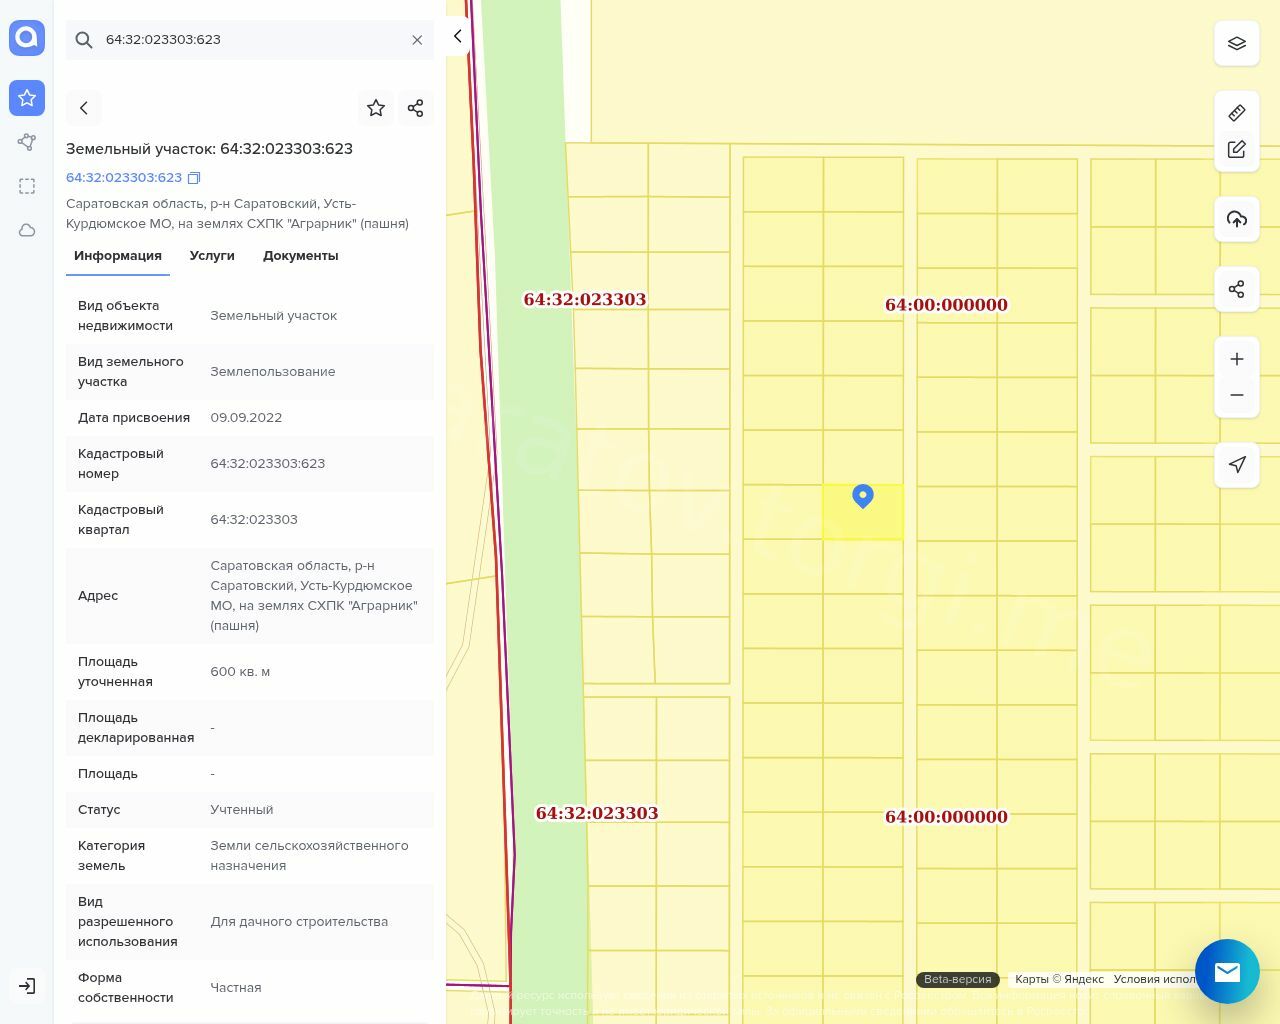Viewport: 1280px width, 1024px height.
Task: Activate the draw/edit tool on map
Action: 1237,149
